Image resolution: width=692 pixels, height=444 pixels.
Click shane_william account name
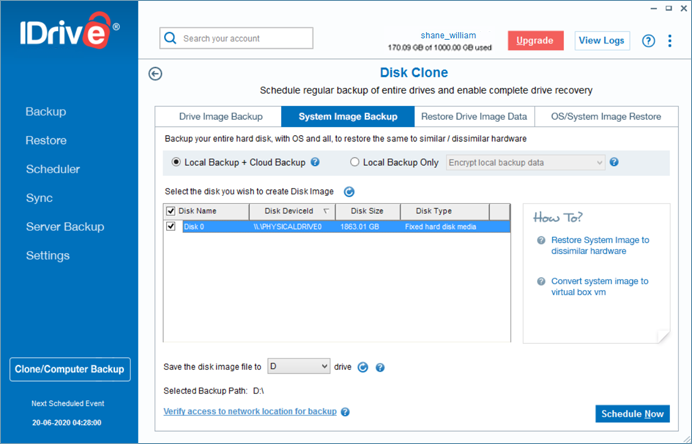coord(448,35)
